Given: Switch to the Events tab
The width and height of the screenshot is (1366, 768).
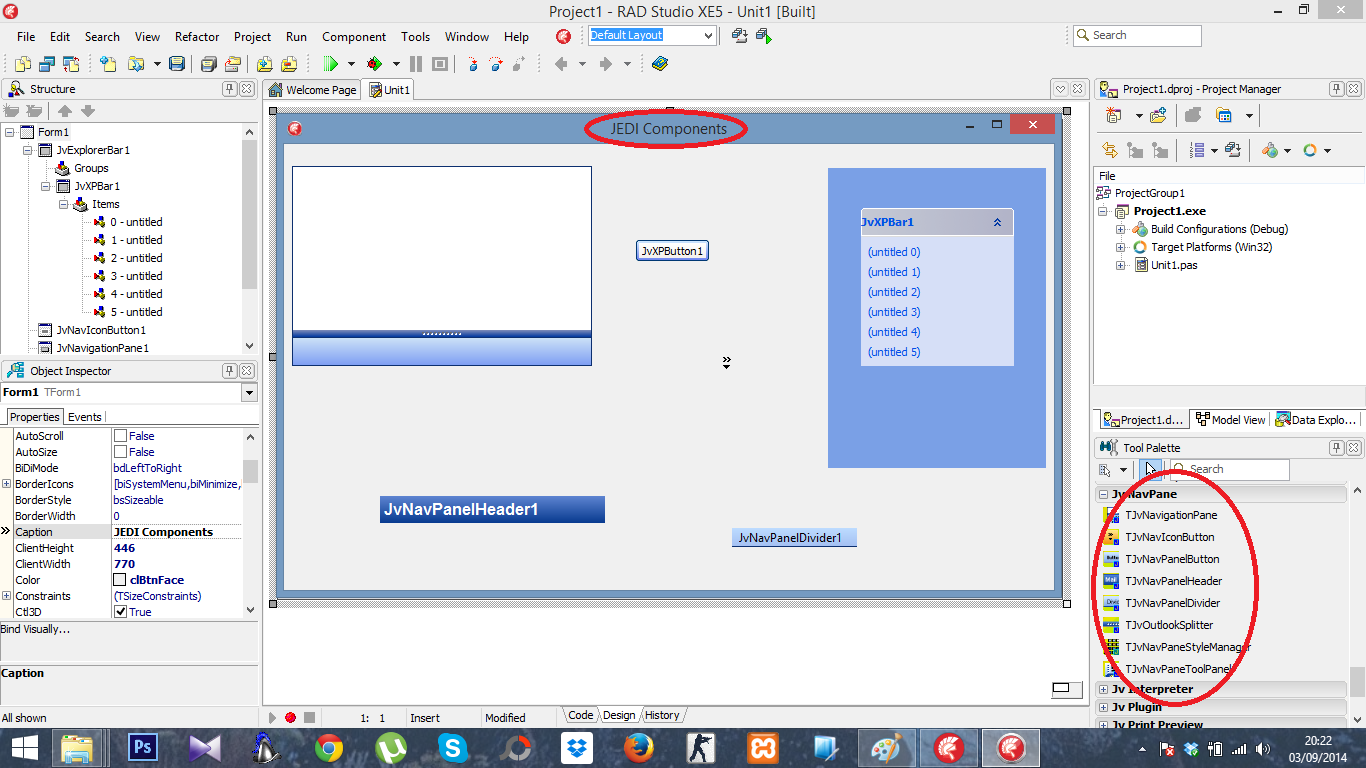Looking at the screenshot, I should coord(84,416).
